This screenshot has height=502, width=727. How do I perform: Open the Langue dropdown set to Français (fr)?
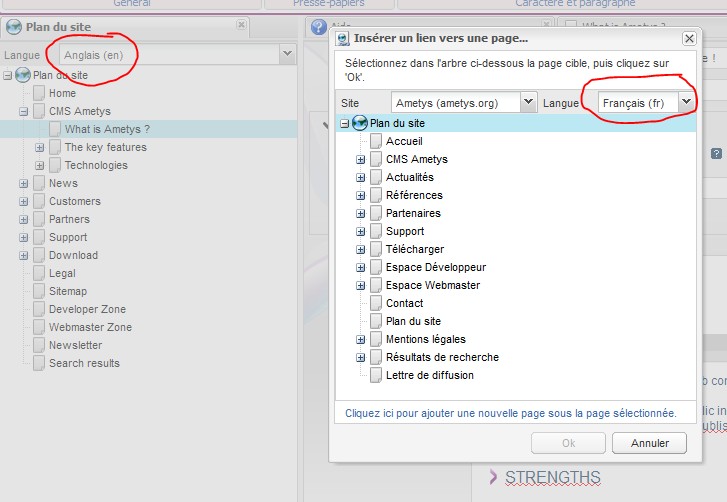[x=686, y=102]
